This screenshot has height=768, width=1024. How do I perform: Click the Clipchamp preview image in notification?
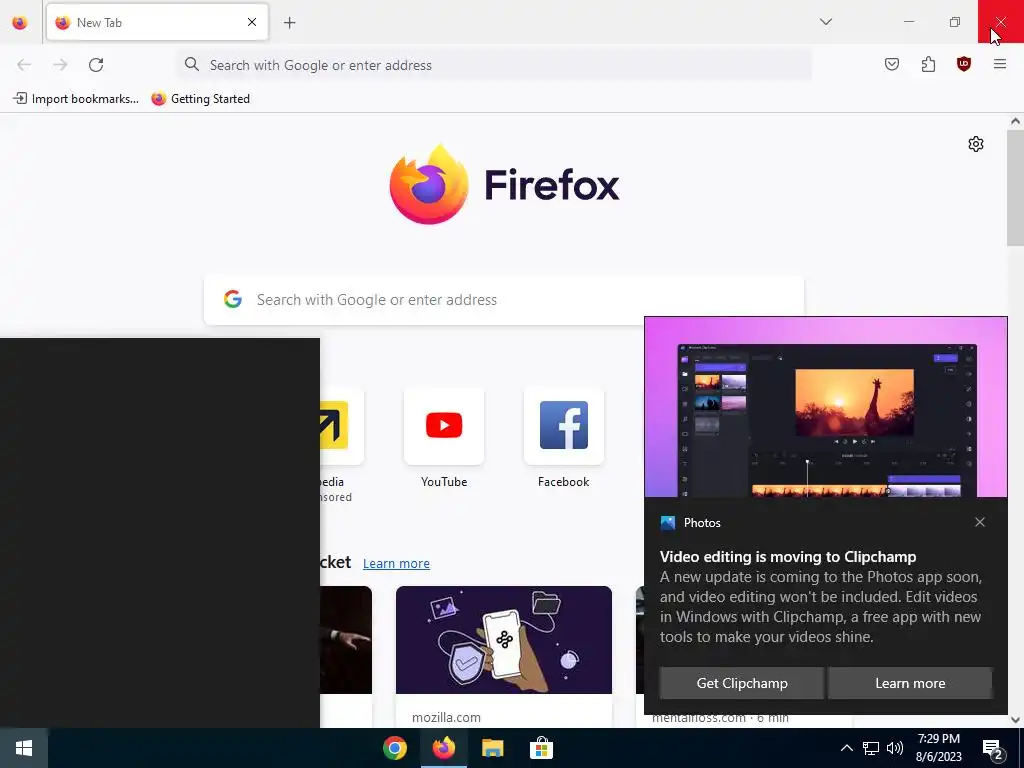click(825, 408)
